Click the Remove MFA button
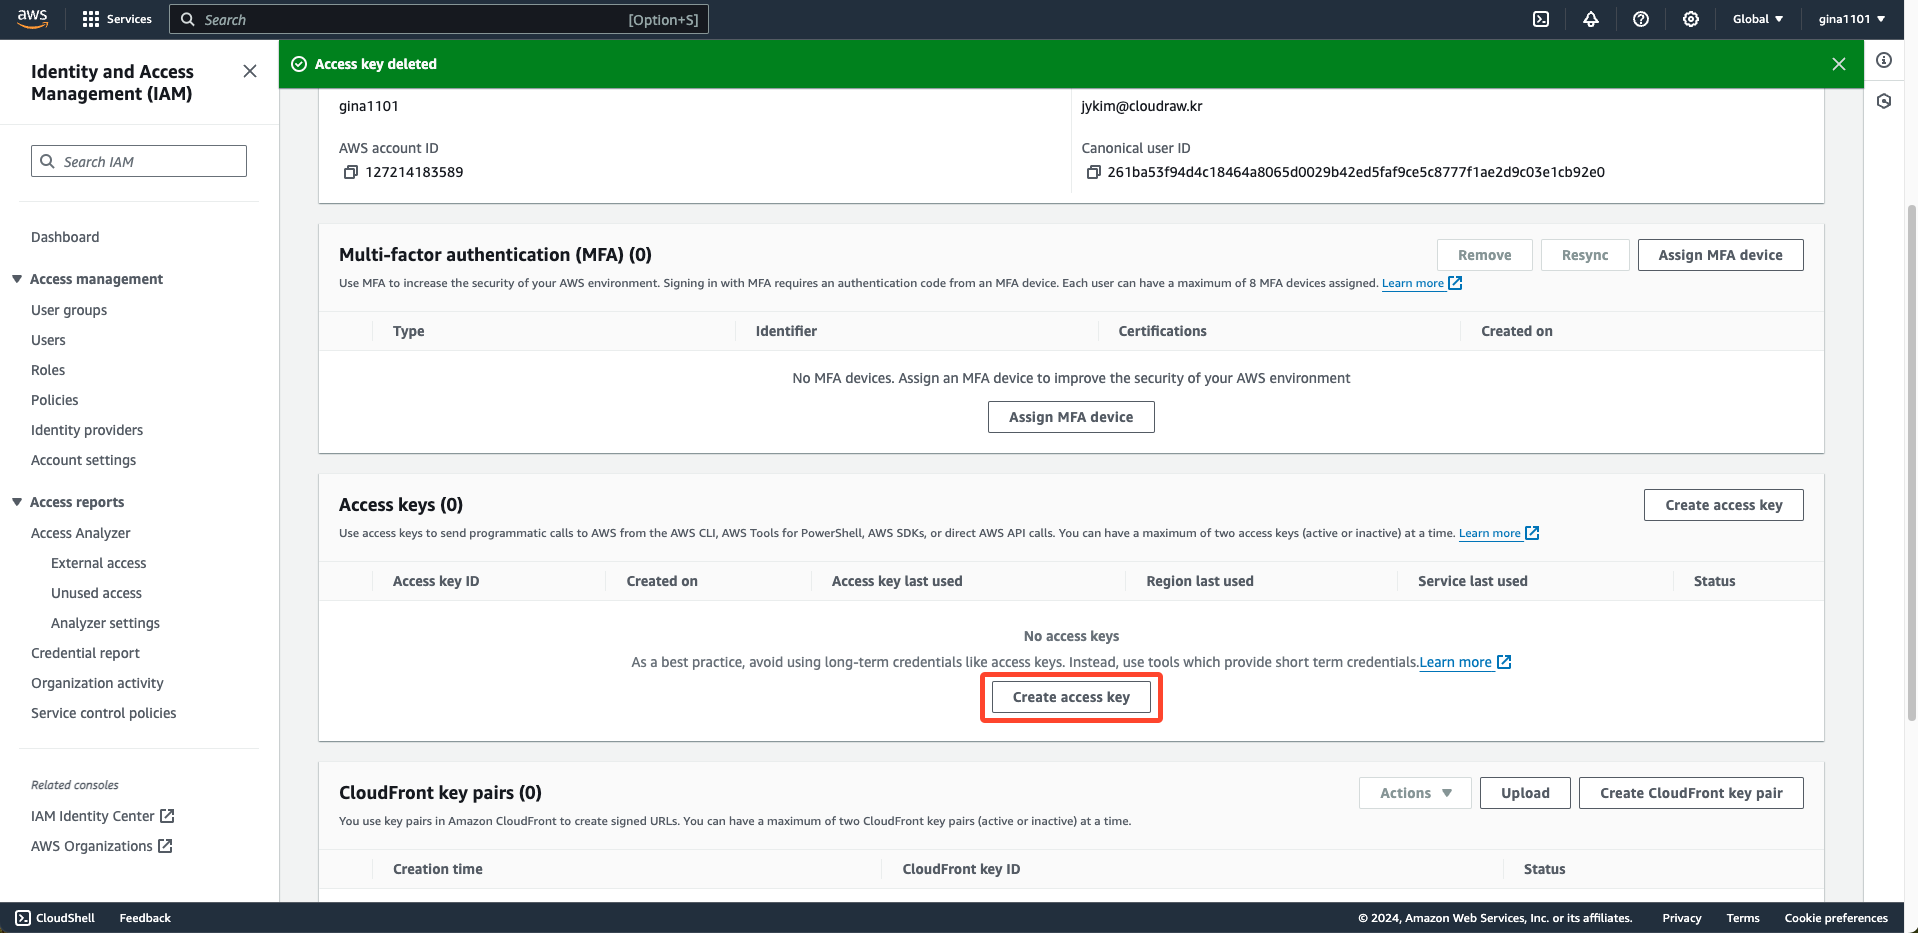Viewport: 1918px width, 933px height. point(1484,255)
